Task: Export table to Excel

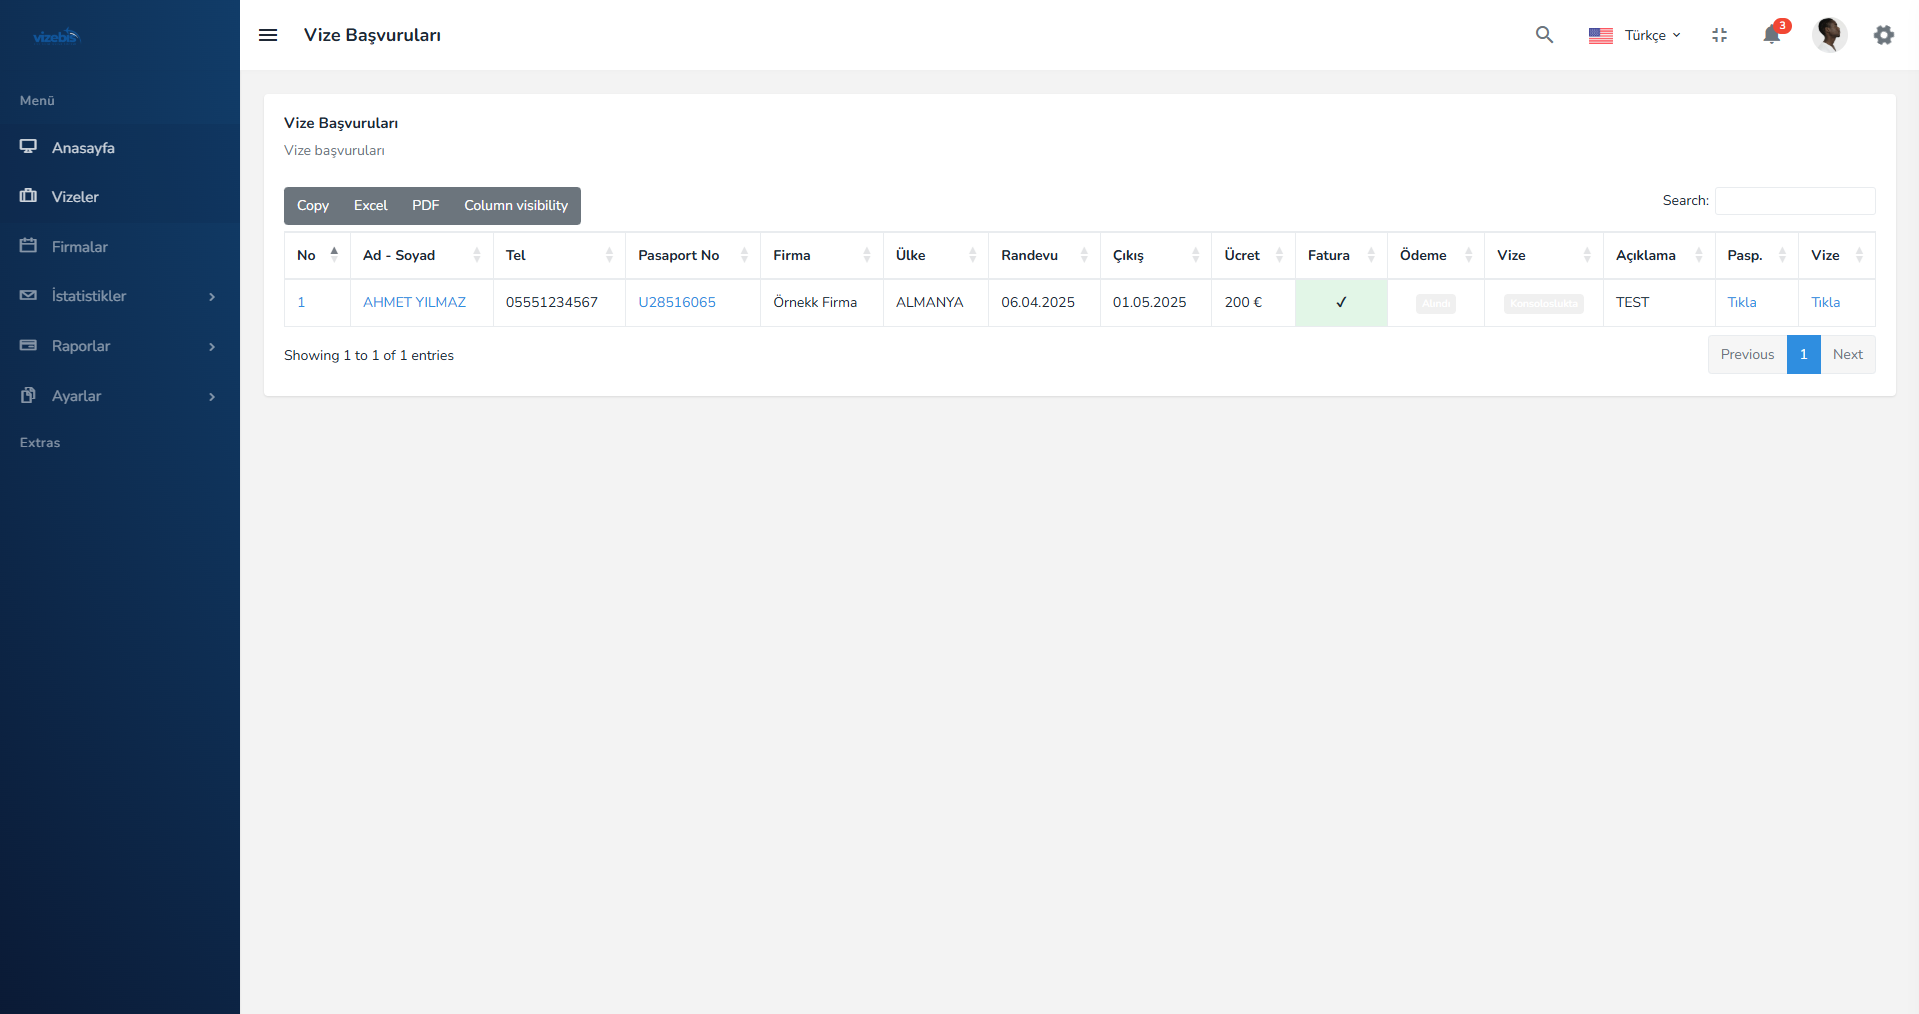Action: coord(370,206)
